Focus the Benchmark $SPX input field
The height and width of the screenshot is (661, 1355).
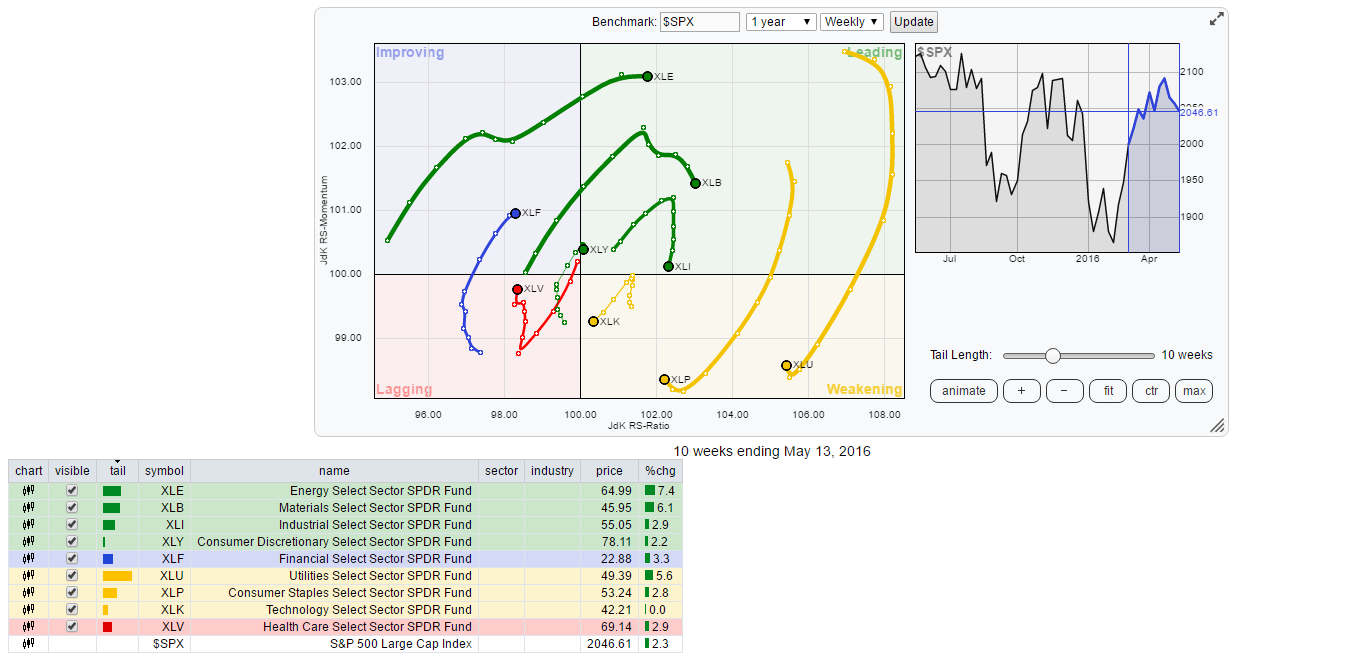pos(700,22)
